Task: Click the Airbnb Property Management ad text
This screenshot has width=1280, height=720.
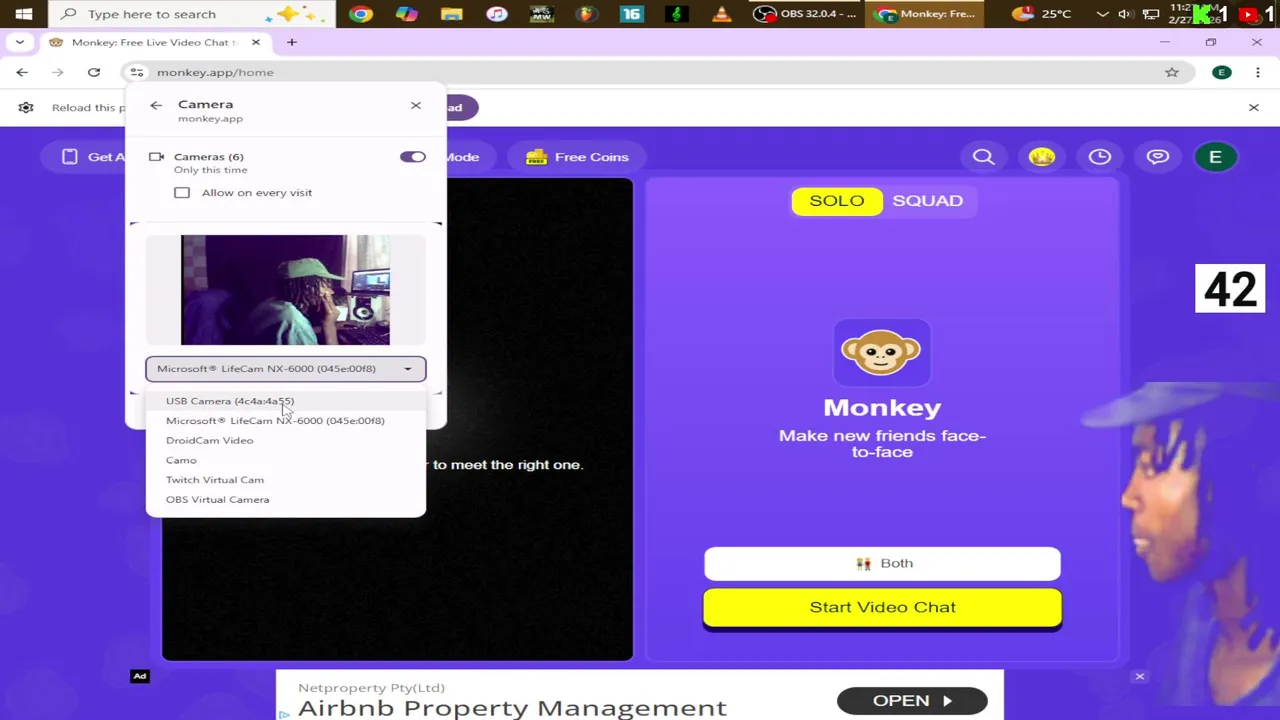Action: [x=512, y=708]
